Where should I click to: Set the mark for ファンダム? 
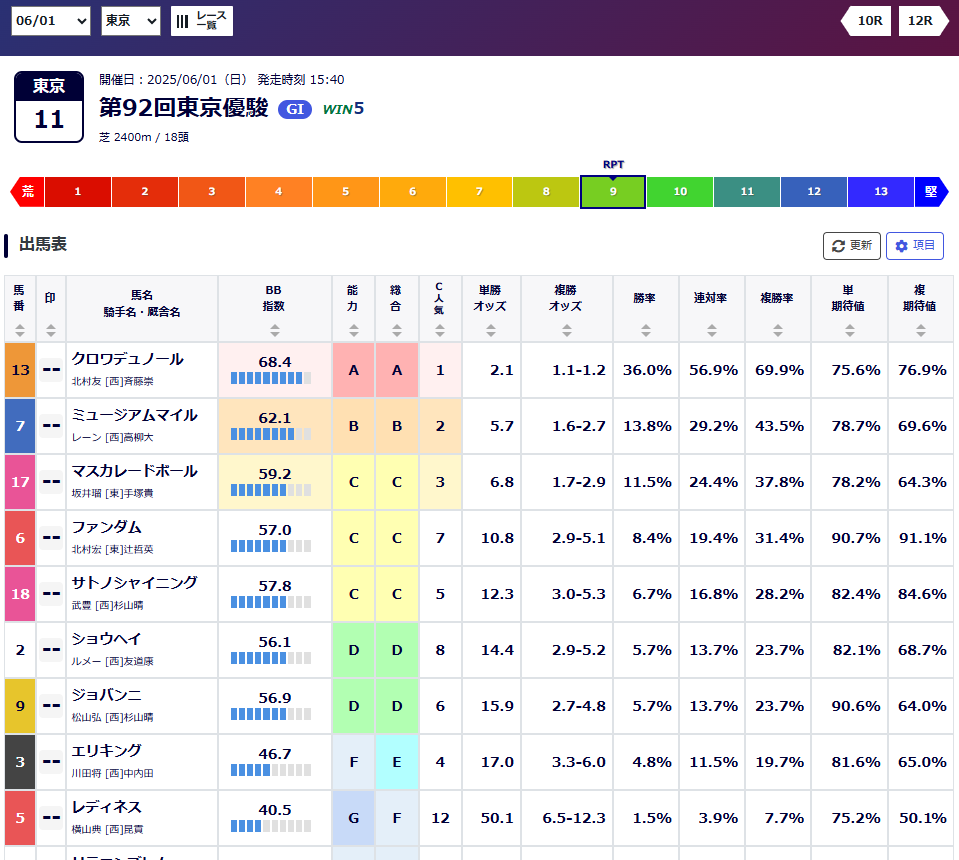coord(51,538)
